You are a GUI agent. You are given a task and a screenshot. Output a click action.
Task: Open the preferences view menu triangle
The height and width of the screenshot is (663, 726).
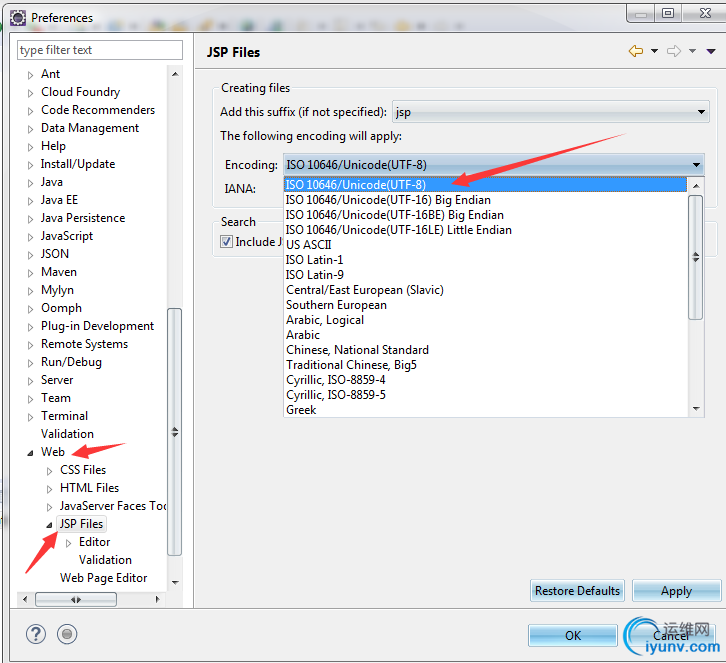[711, 51]
